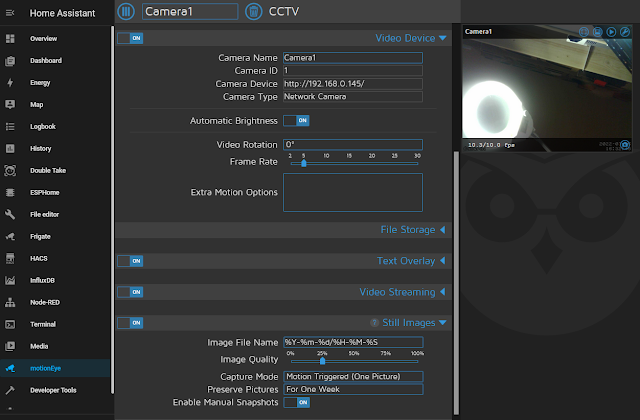Image resolution: width=640 pixels, height=420 pixels.
Task: Click the 20 mark on Frame Rate slider
Action: (372, 156)
